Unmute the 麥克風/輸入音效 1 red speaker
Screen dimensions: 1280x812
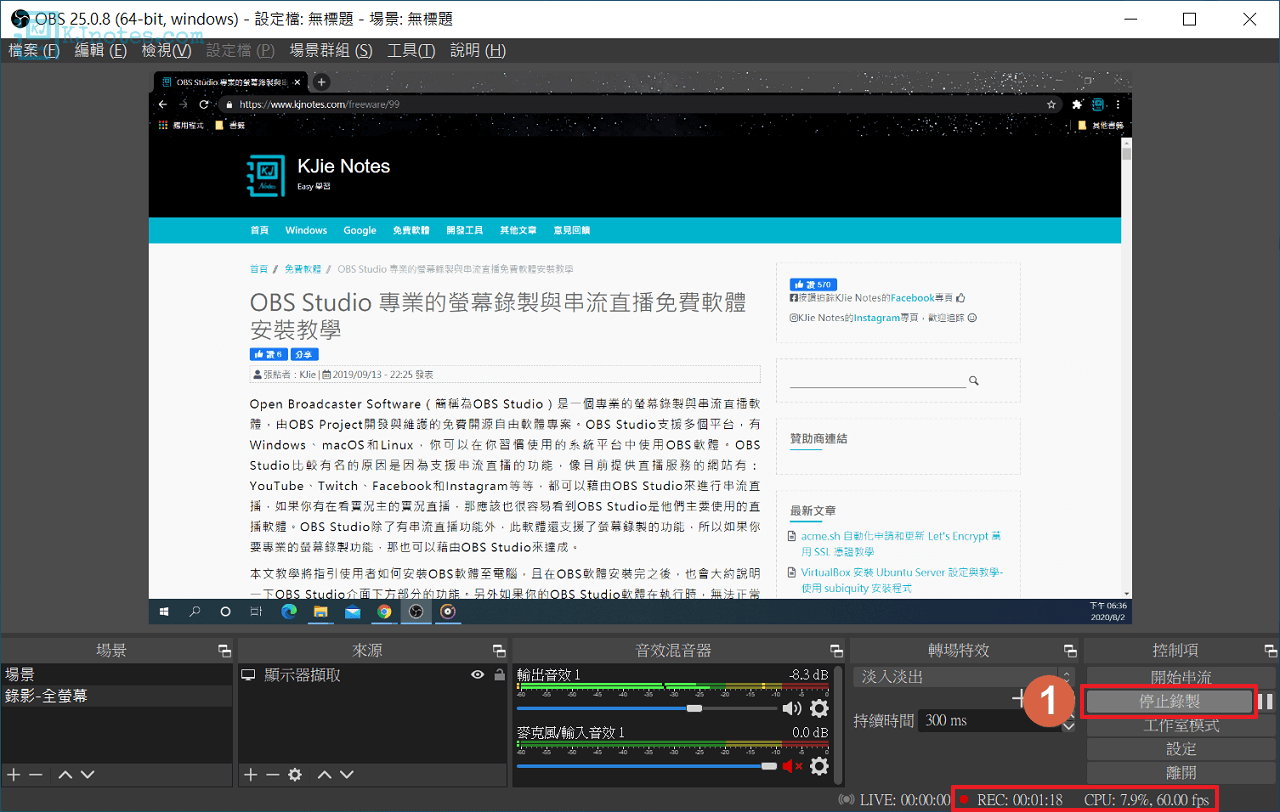click(792, 767)
